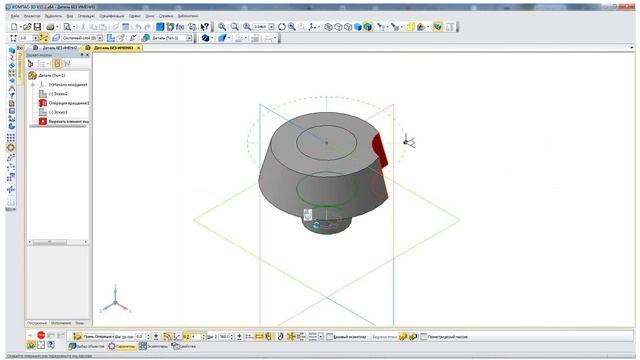Click the Create Object icon left of Stop
The height and width of the screenshot is (360, 640).
pos(31,336)
